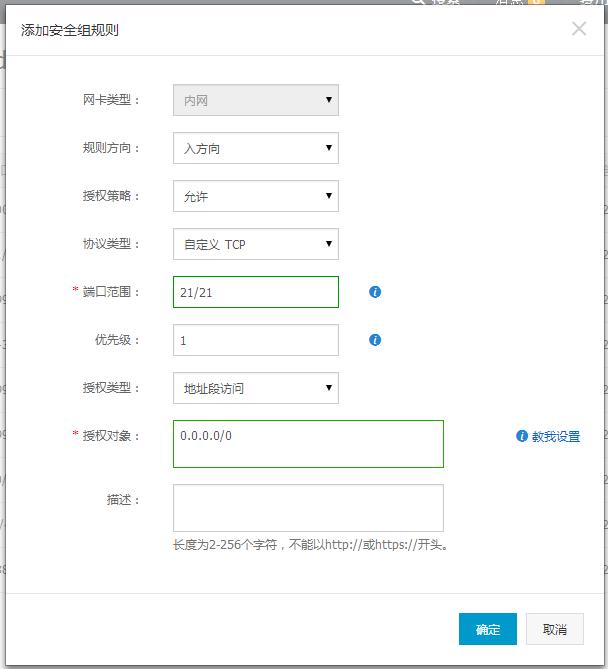
Task: Open the 授权类型 dropdown showing 地址段访问
Action: click(x=256, y=388)
